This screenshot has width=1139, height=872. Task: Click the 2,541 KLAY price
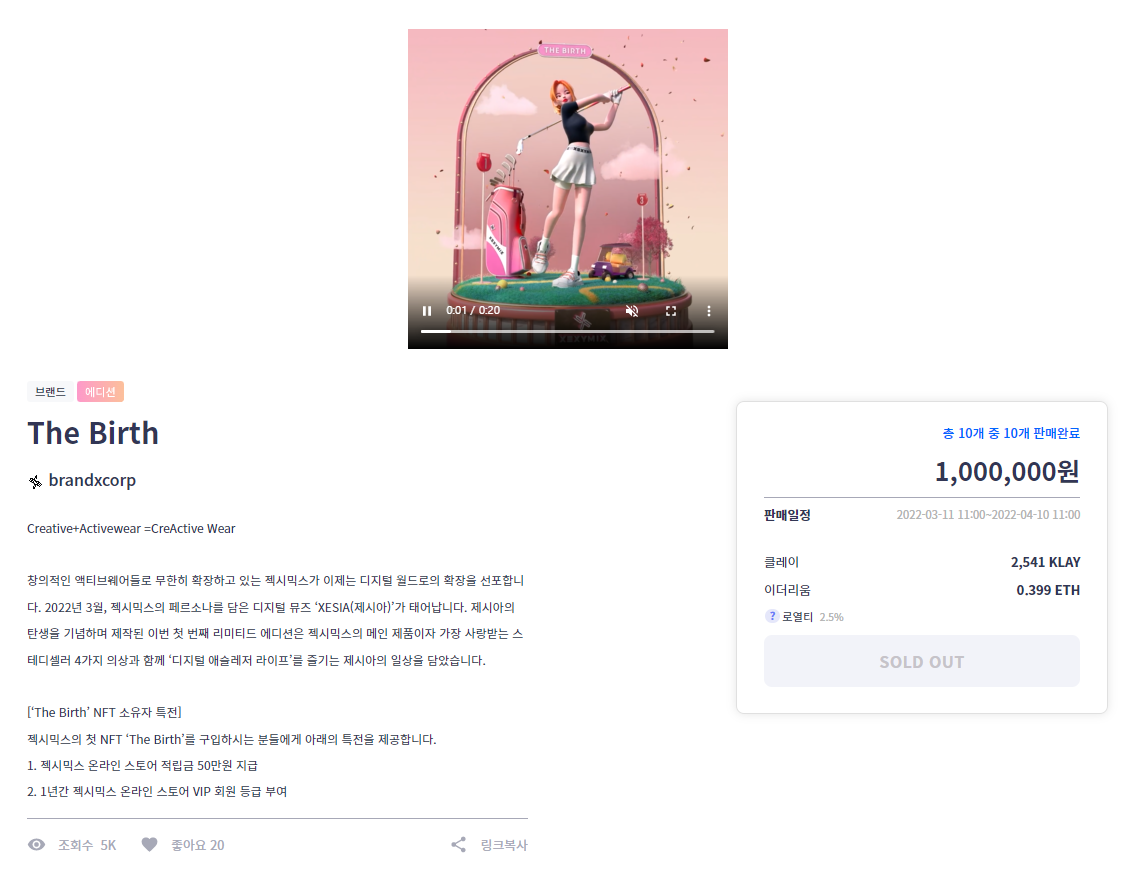point(1045,562)
